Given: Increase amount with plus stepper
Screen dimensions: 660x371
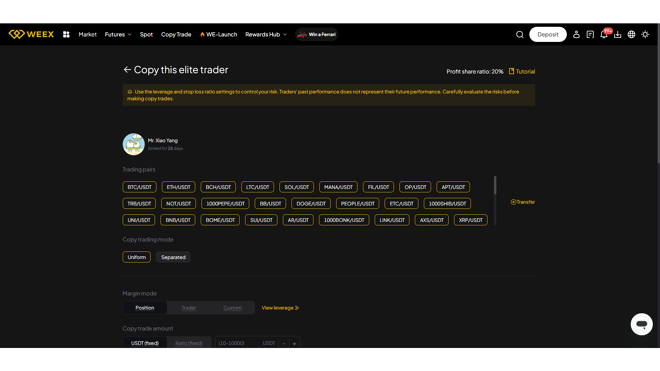Looking at the screenshot, I should pos(294,343).
